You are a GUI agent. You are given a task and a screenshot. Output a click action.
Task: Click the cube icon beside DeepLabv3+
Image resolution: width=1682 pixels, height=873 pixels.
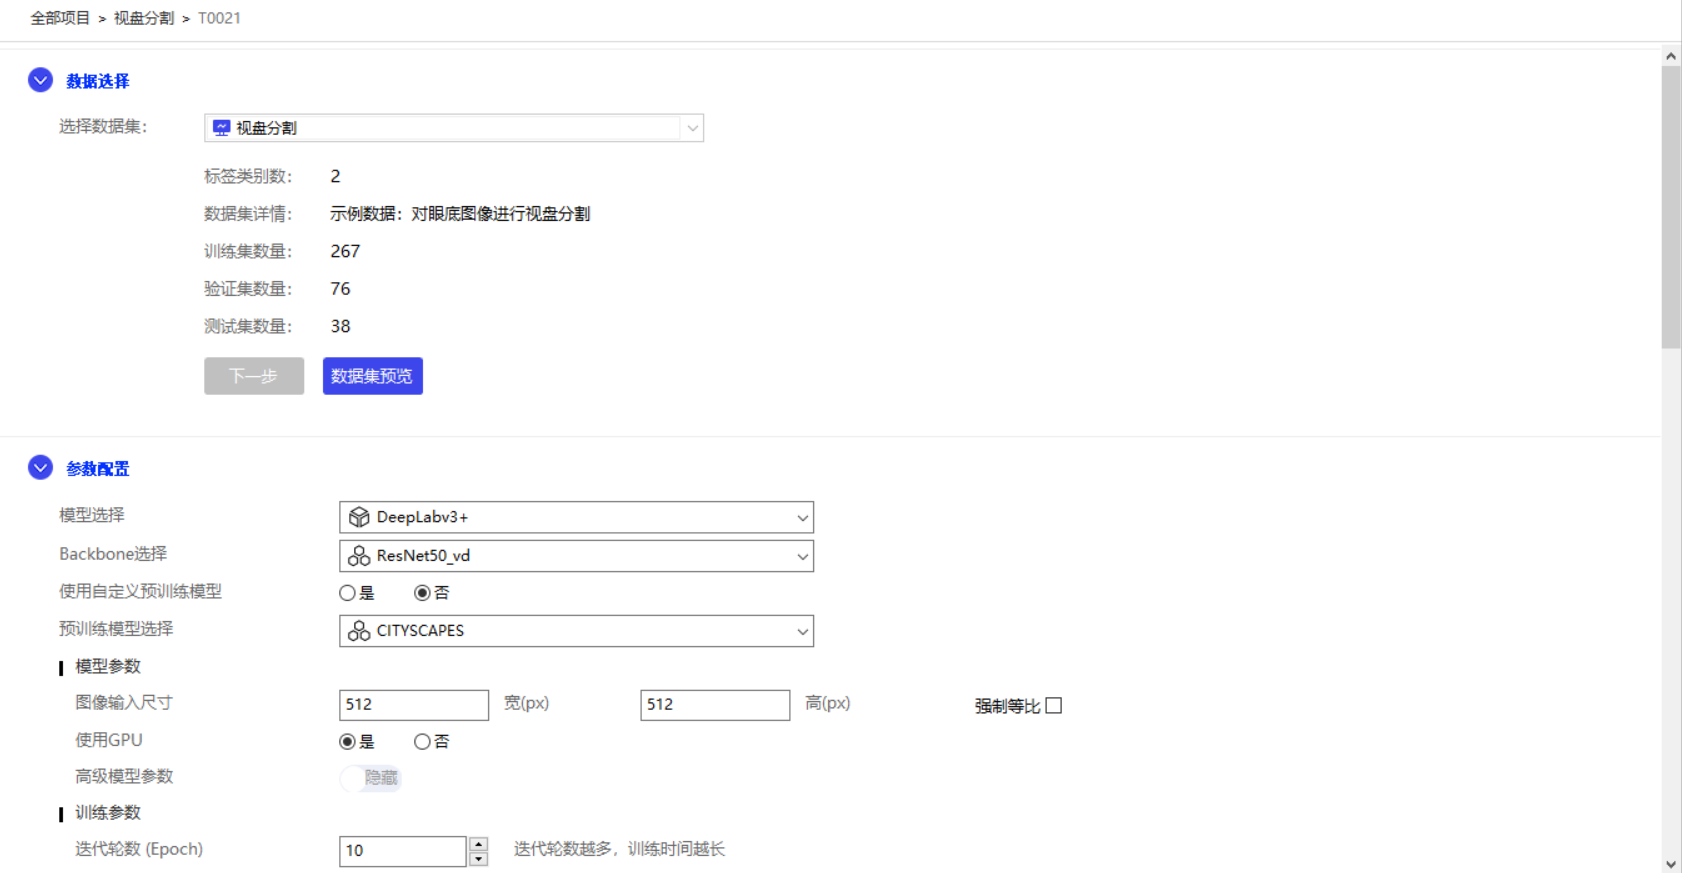(x=358, y=517)
